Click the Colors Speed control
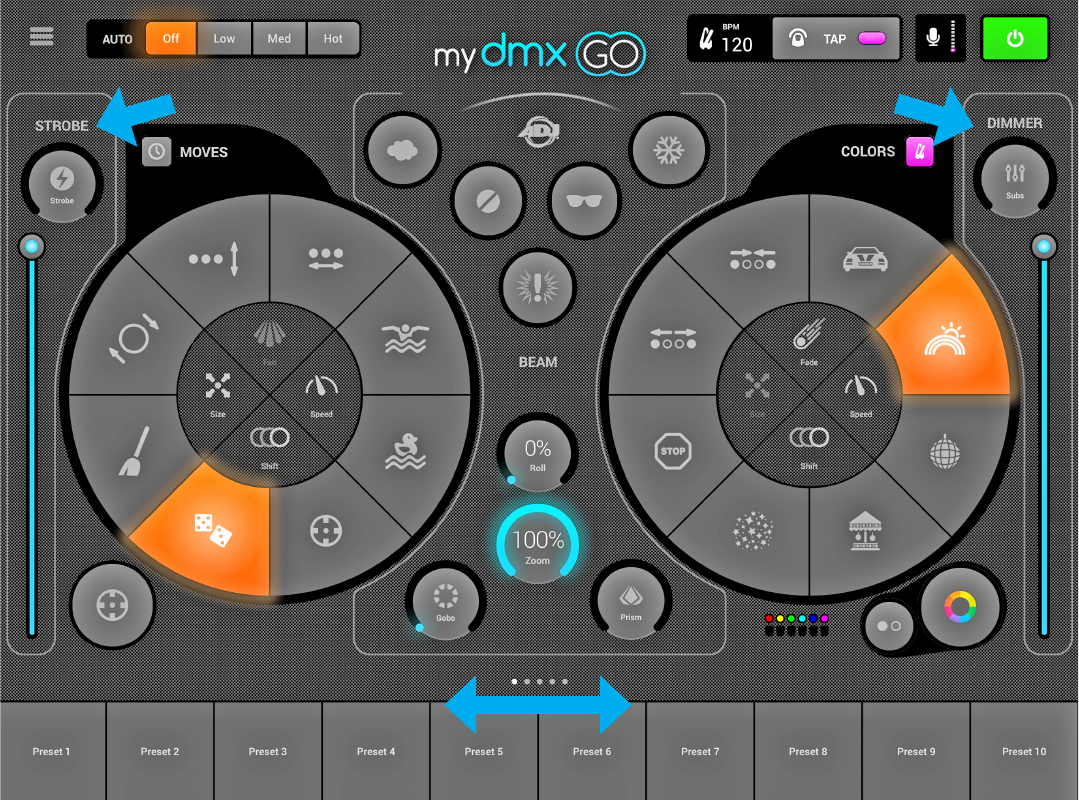The height and width of the screenshot is (800, 1079). pos(860,393)
